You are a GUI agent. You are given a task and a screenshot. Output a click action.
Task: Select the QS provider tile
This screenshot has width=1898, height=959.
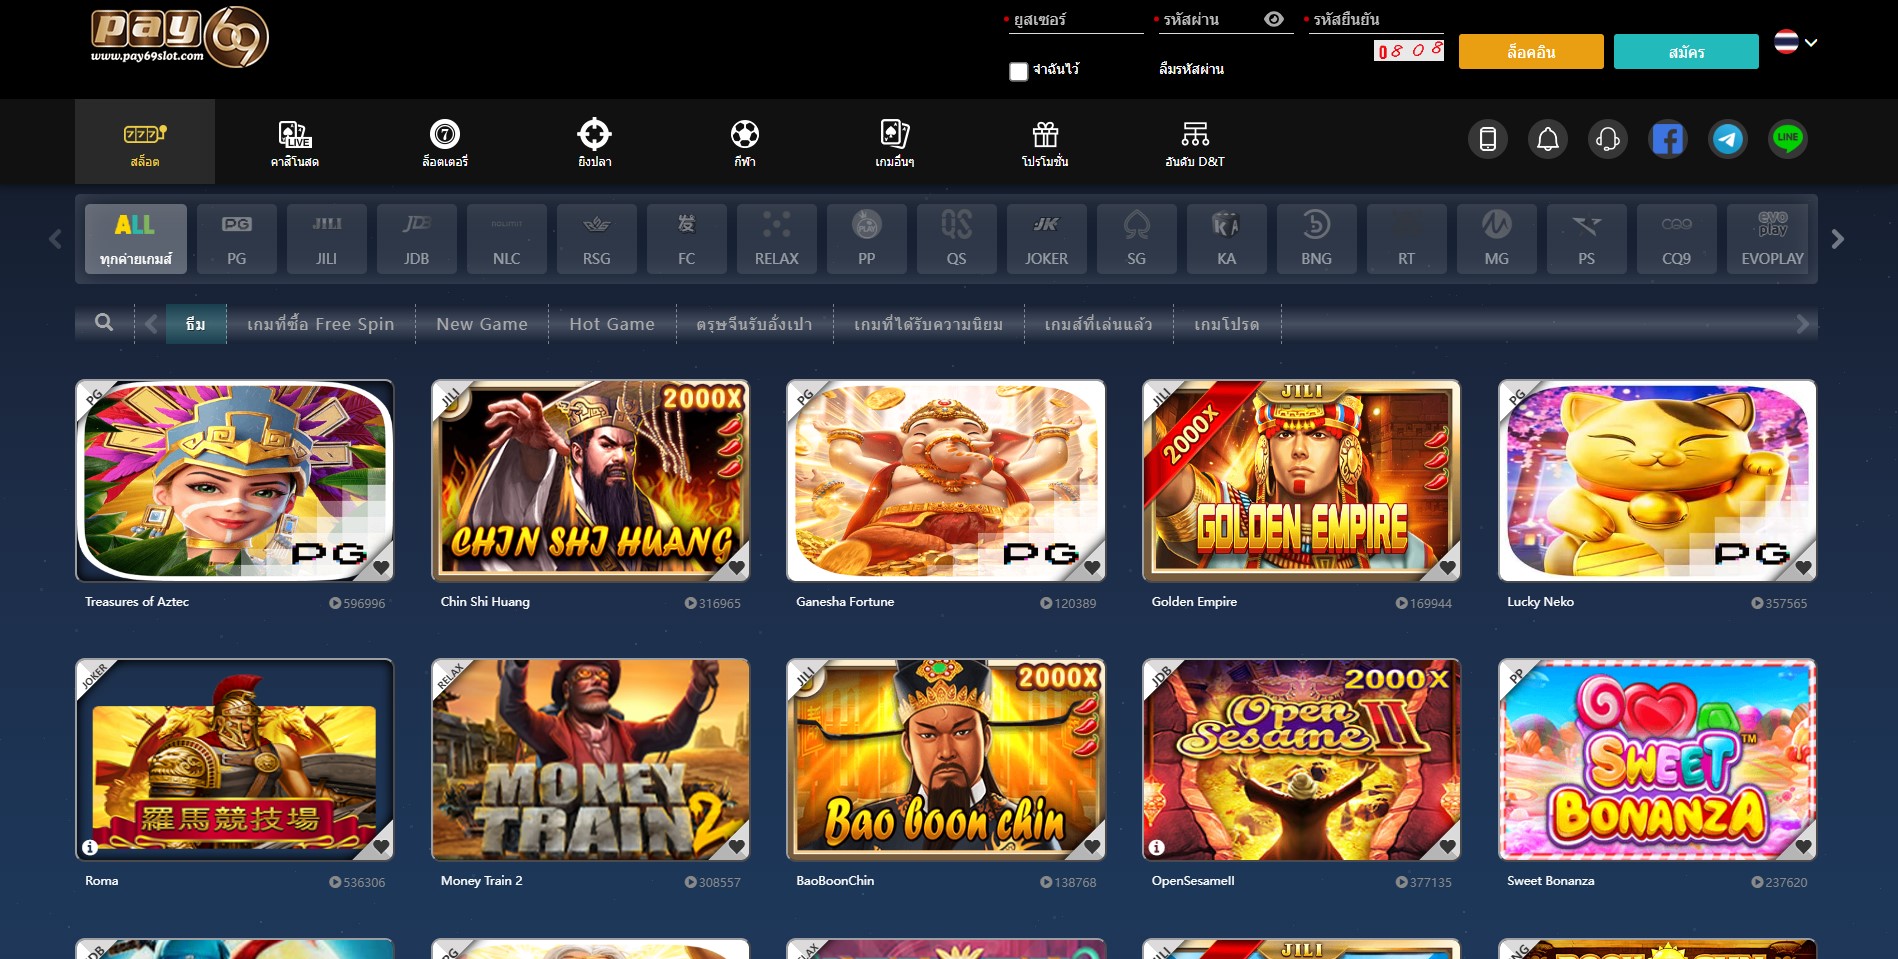(957, 239)
